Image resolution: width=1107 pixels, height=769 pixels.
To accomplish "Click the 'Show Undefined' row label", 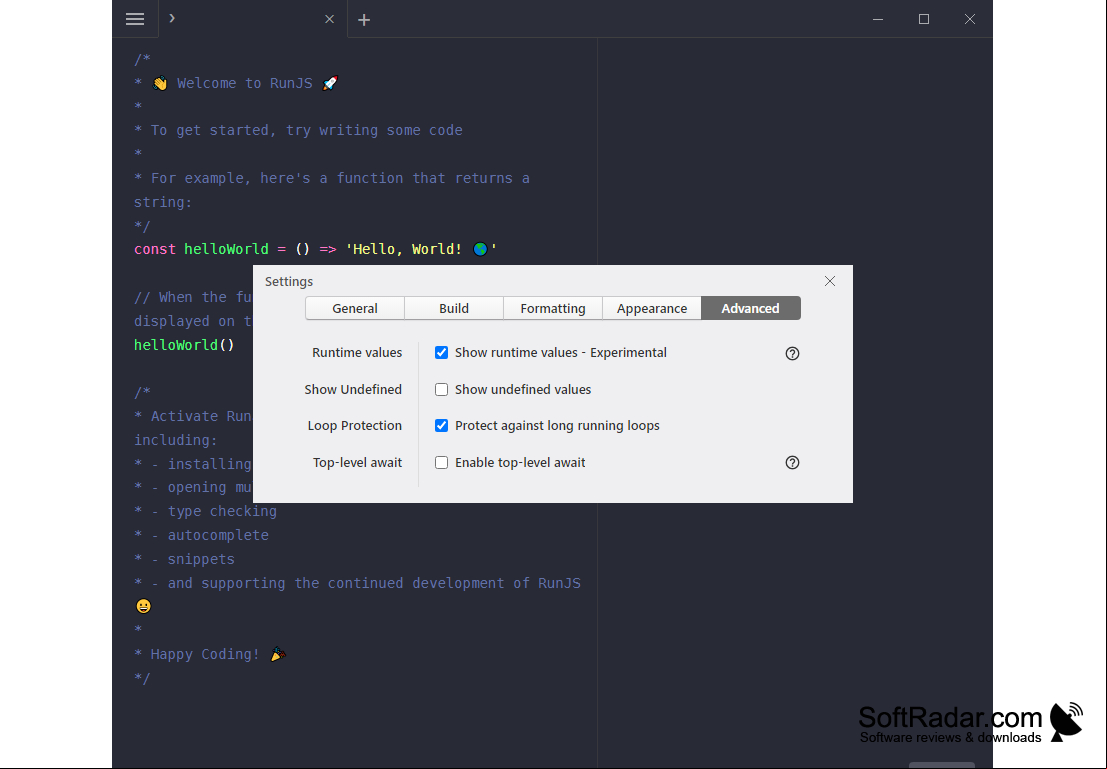I will click(x=353, y=389).
